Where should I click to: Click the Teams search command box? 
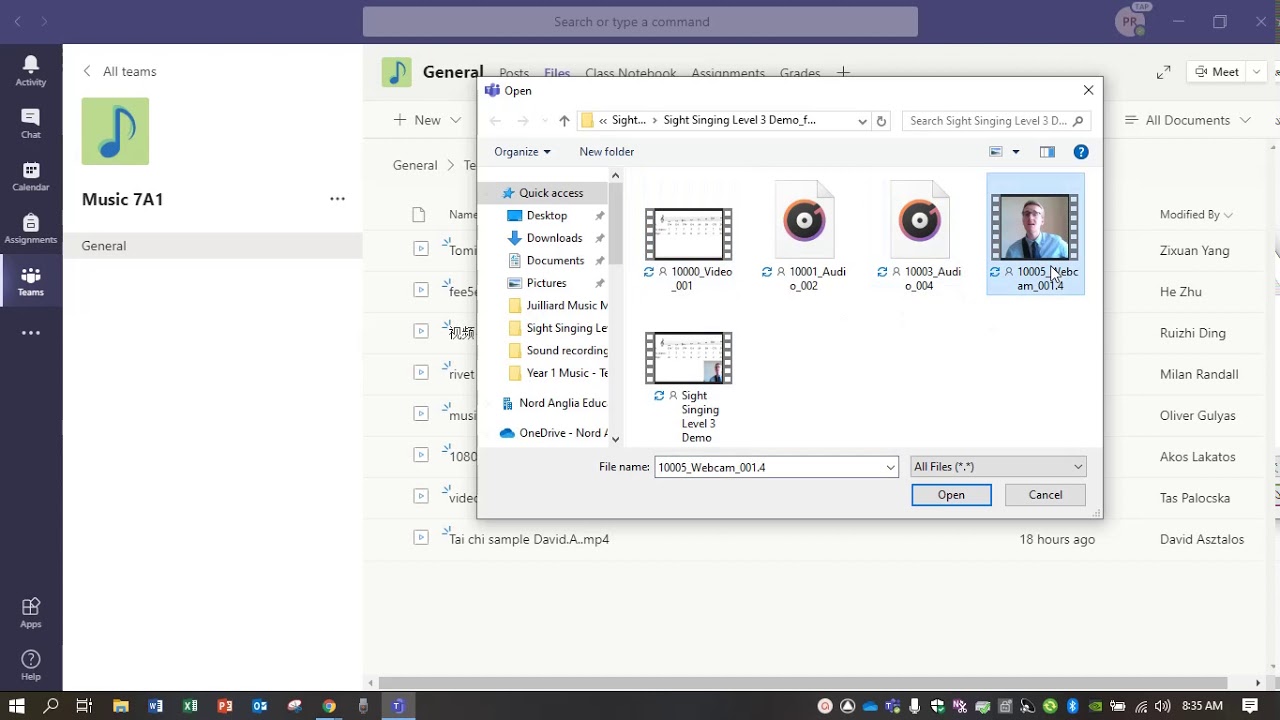tap(640, 22)
